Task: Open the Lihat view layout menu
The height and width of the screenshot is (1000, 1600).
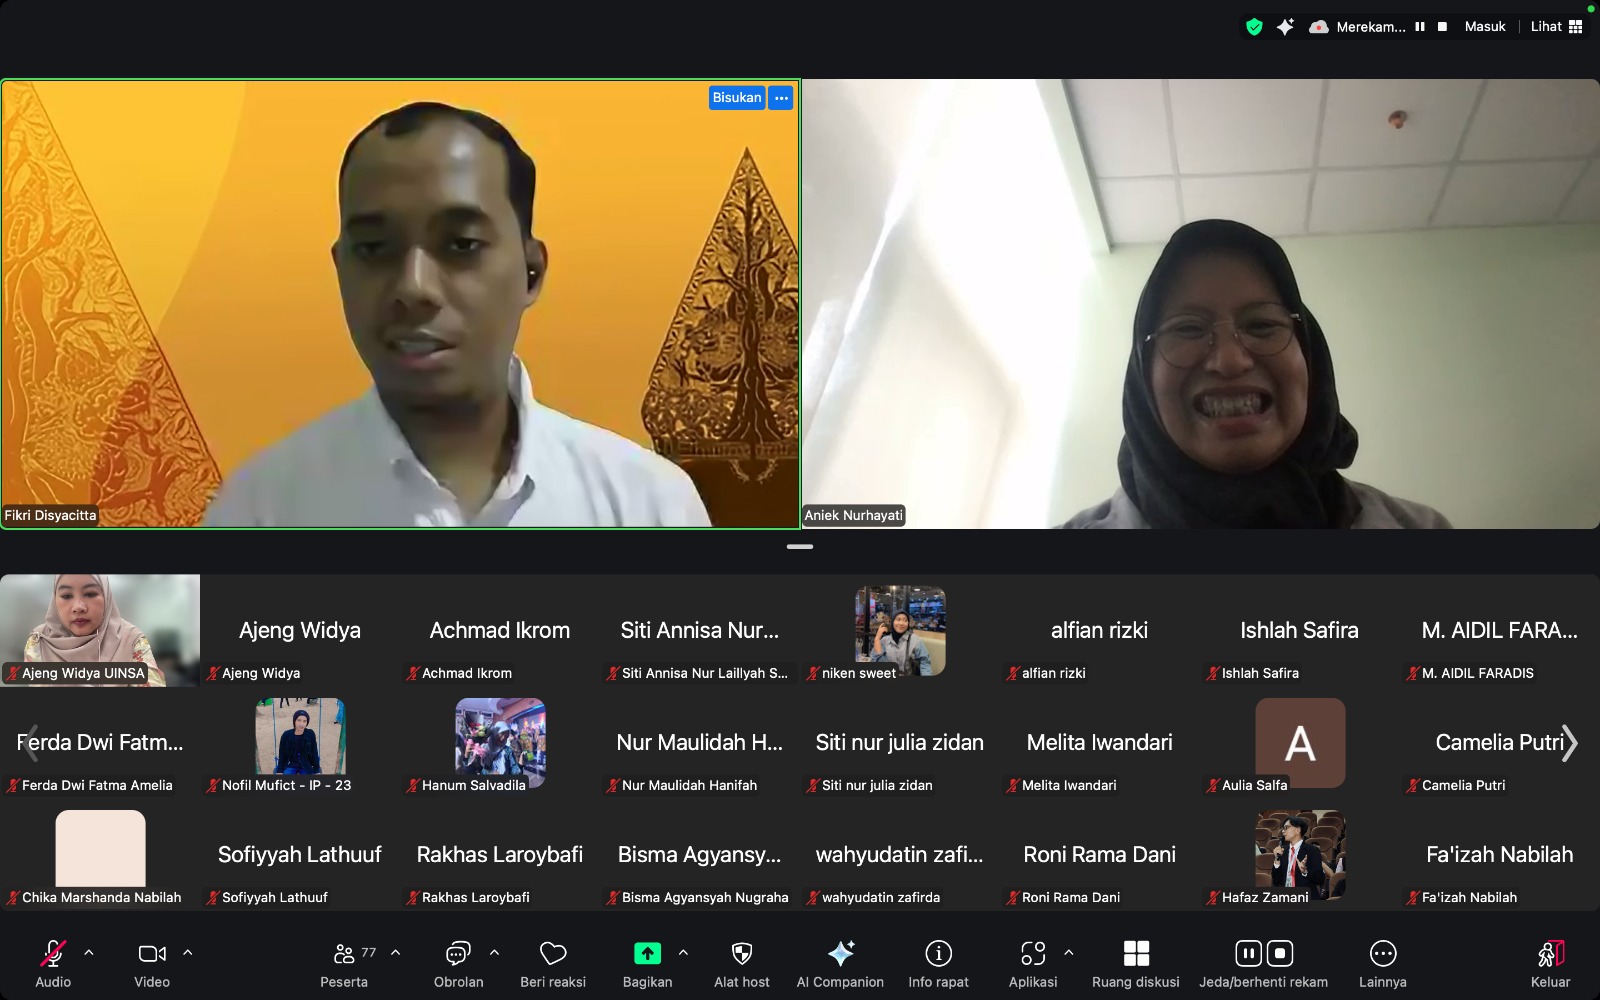Action: point(1556,27)
